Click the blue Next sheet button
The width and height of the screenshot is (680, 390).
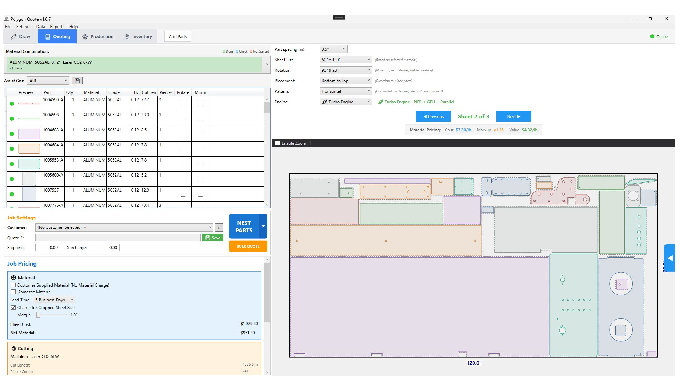pyautogui.click(x=513, y=116)
